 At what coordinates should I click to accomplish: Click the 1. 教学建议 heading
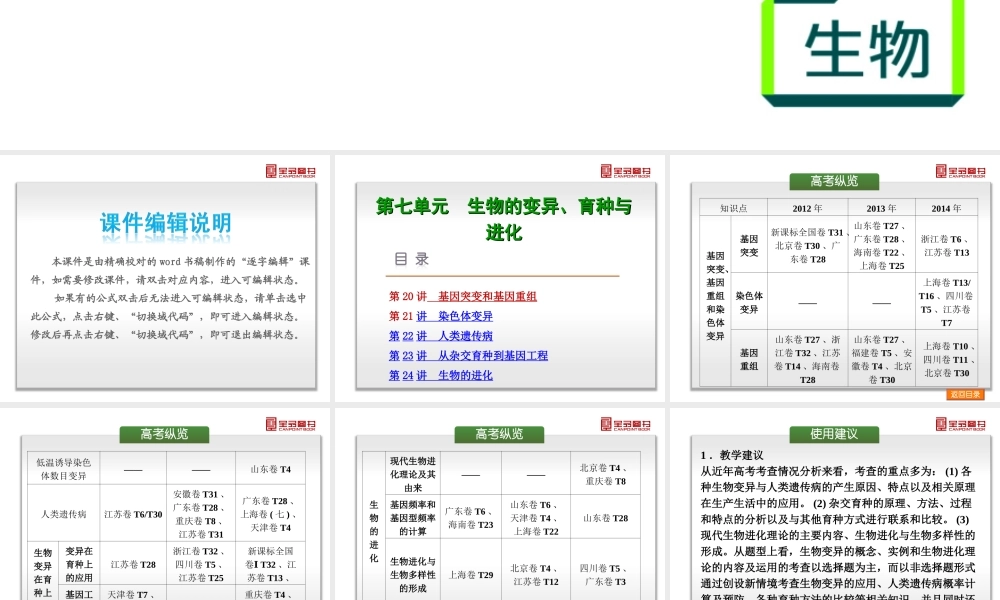tap(732, 455)
